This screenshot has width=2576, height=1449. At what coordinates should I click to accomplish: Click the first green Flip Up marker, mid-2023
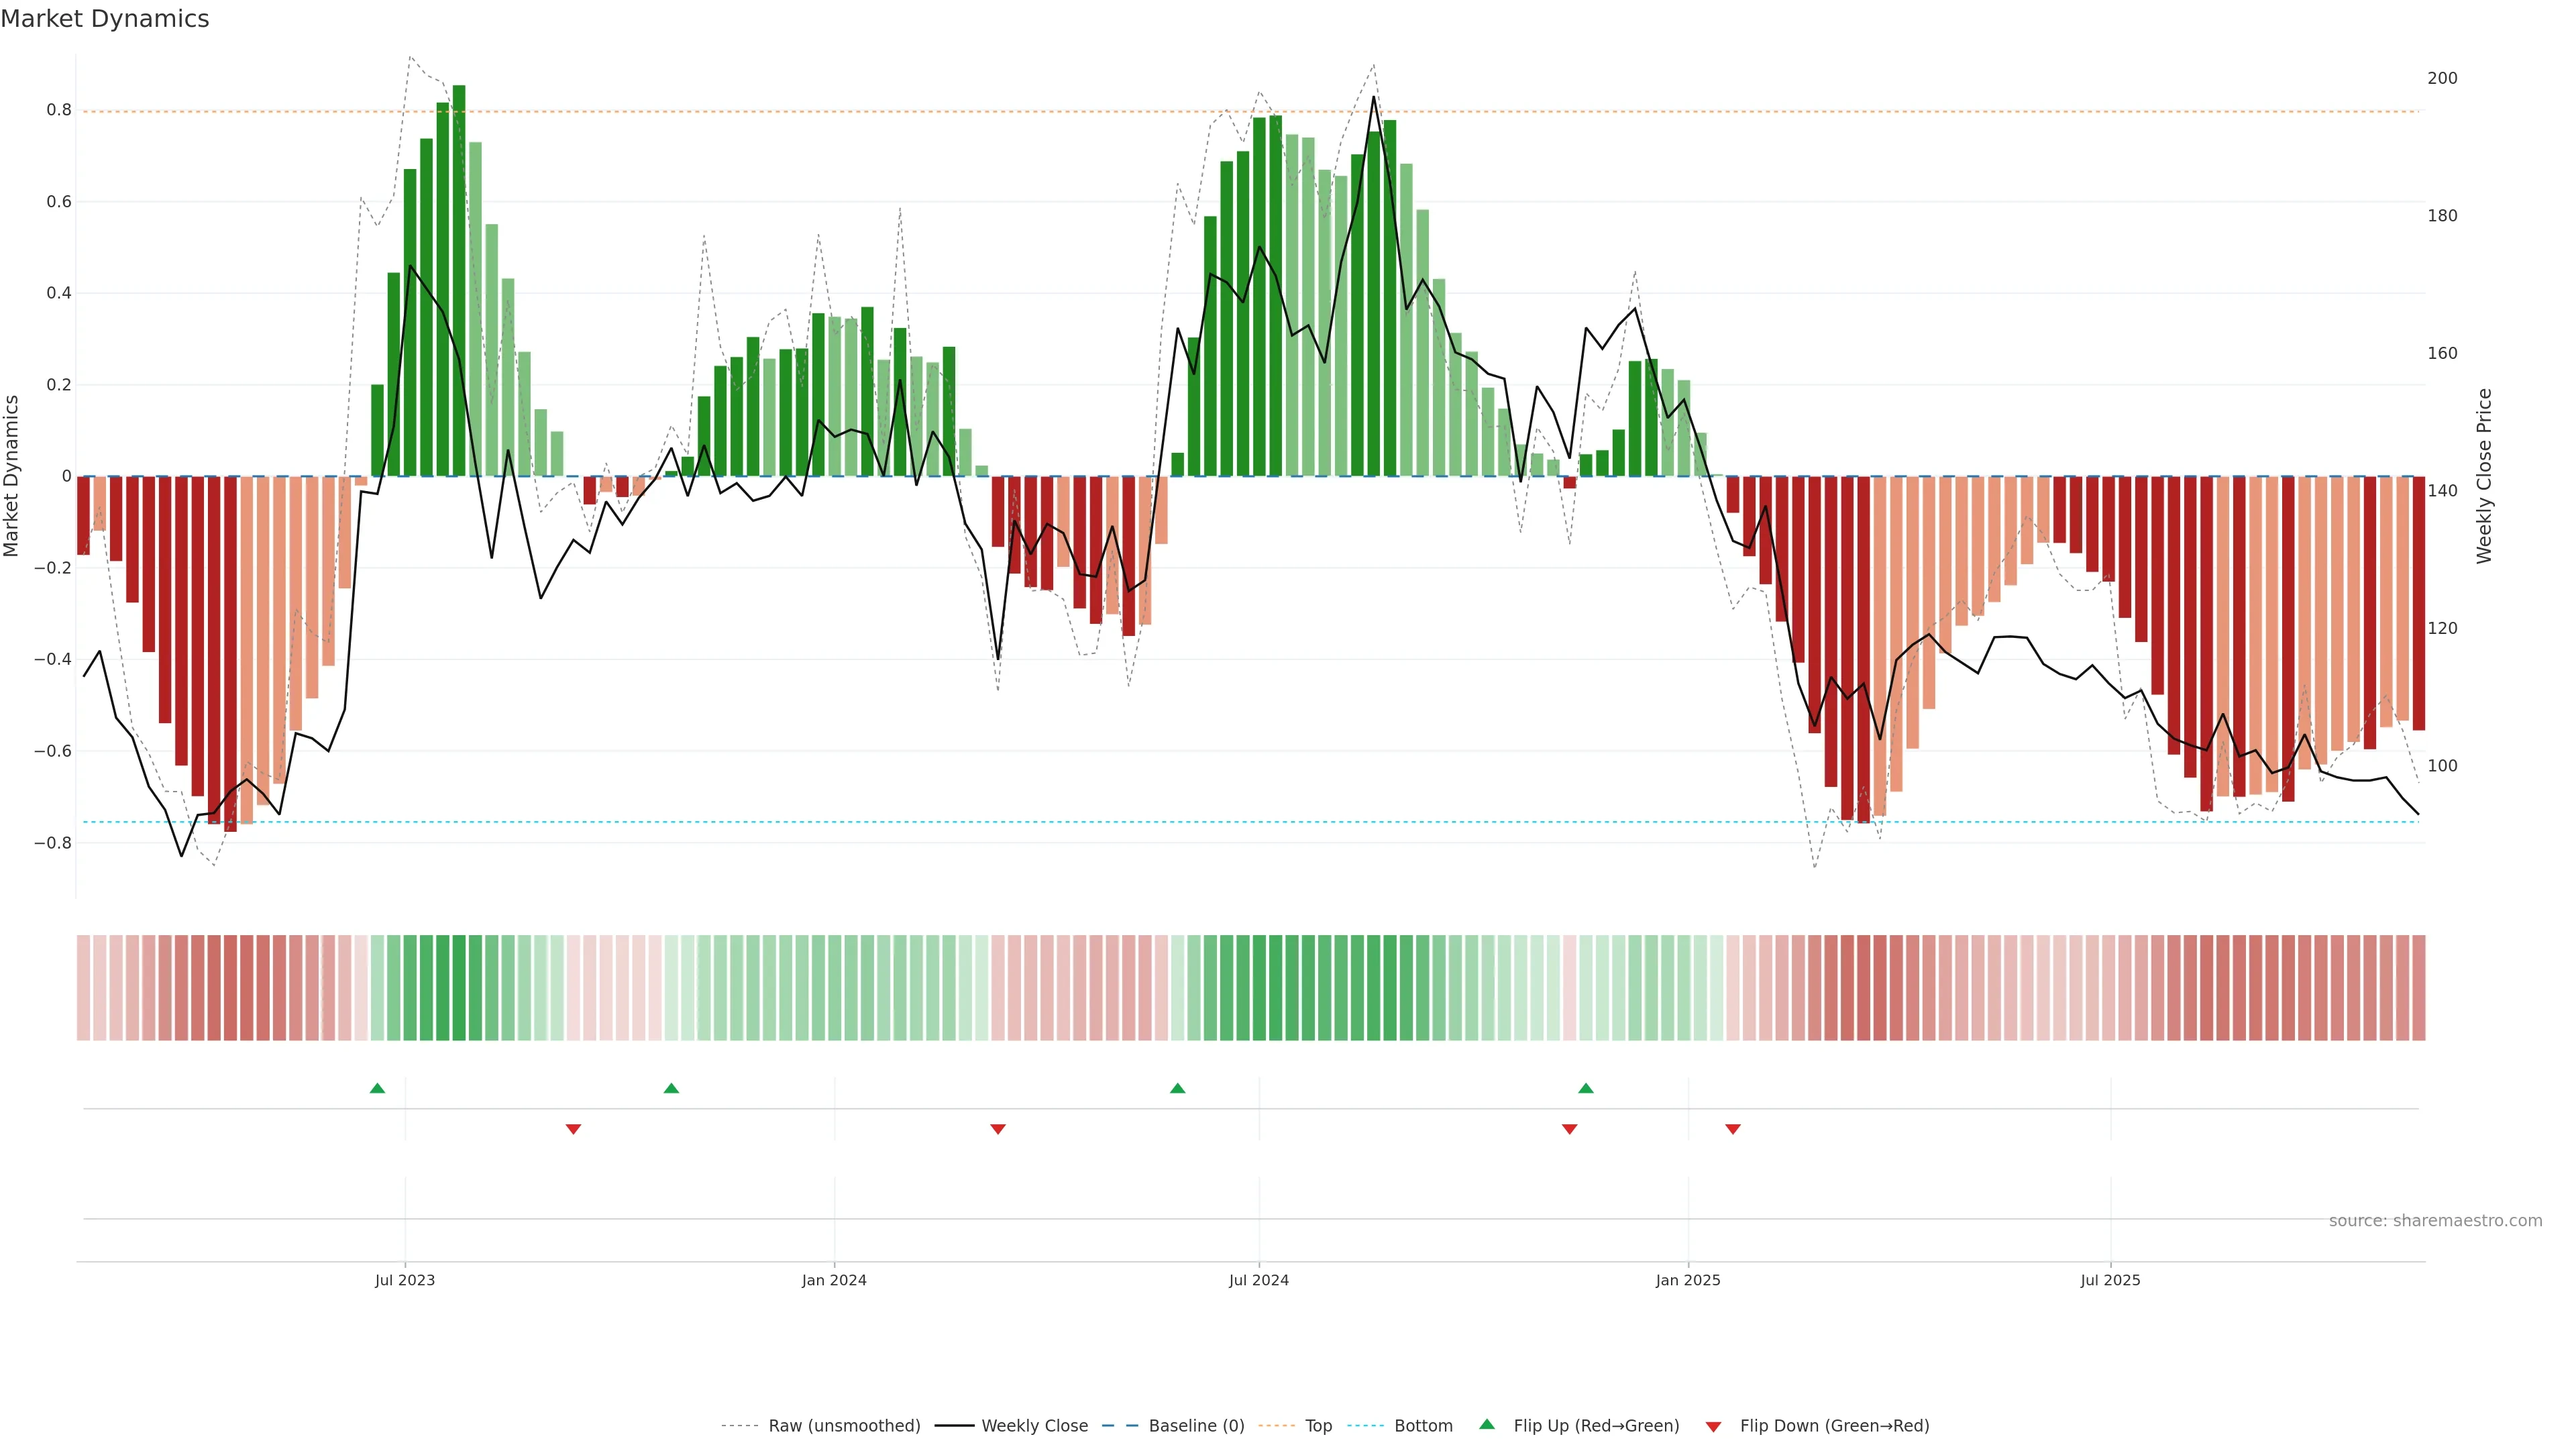[x=377, y=1088]
